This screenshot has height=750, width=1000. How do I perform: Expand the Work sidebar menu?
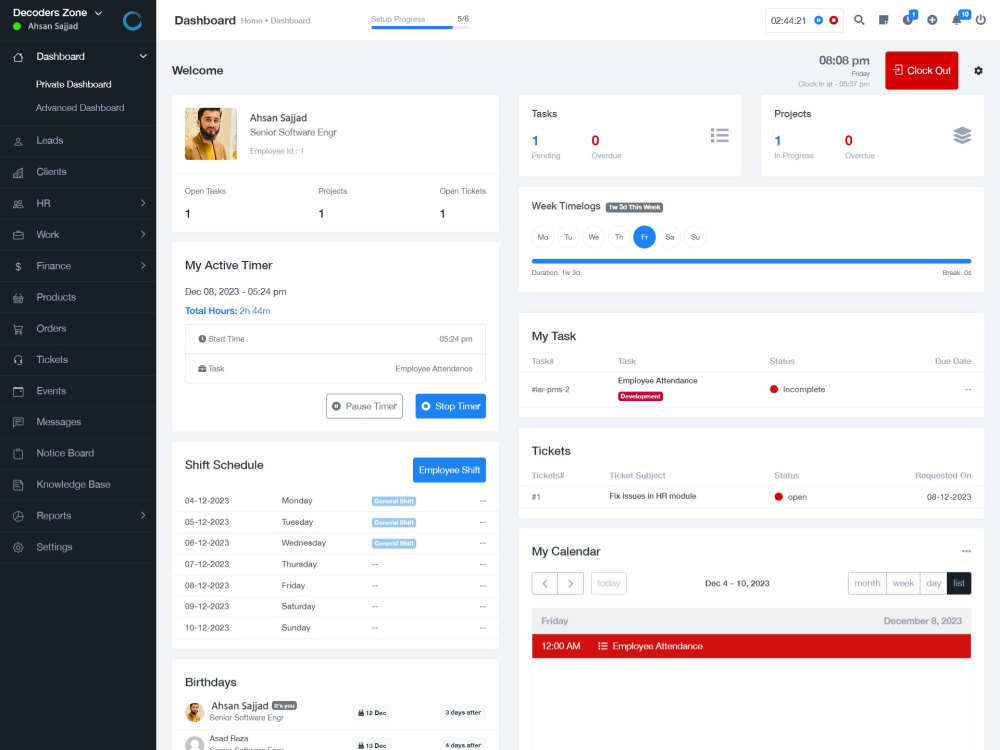143,234
